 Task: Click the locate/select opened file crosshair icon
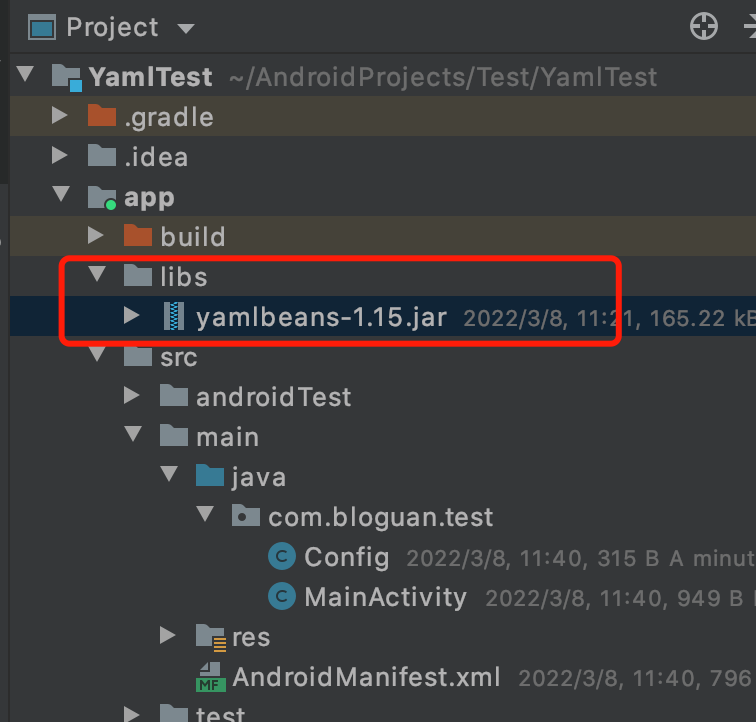(704, 27)
